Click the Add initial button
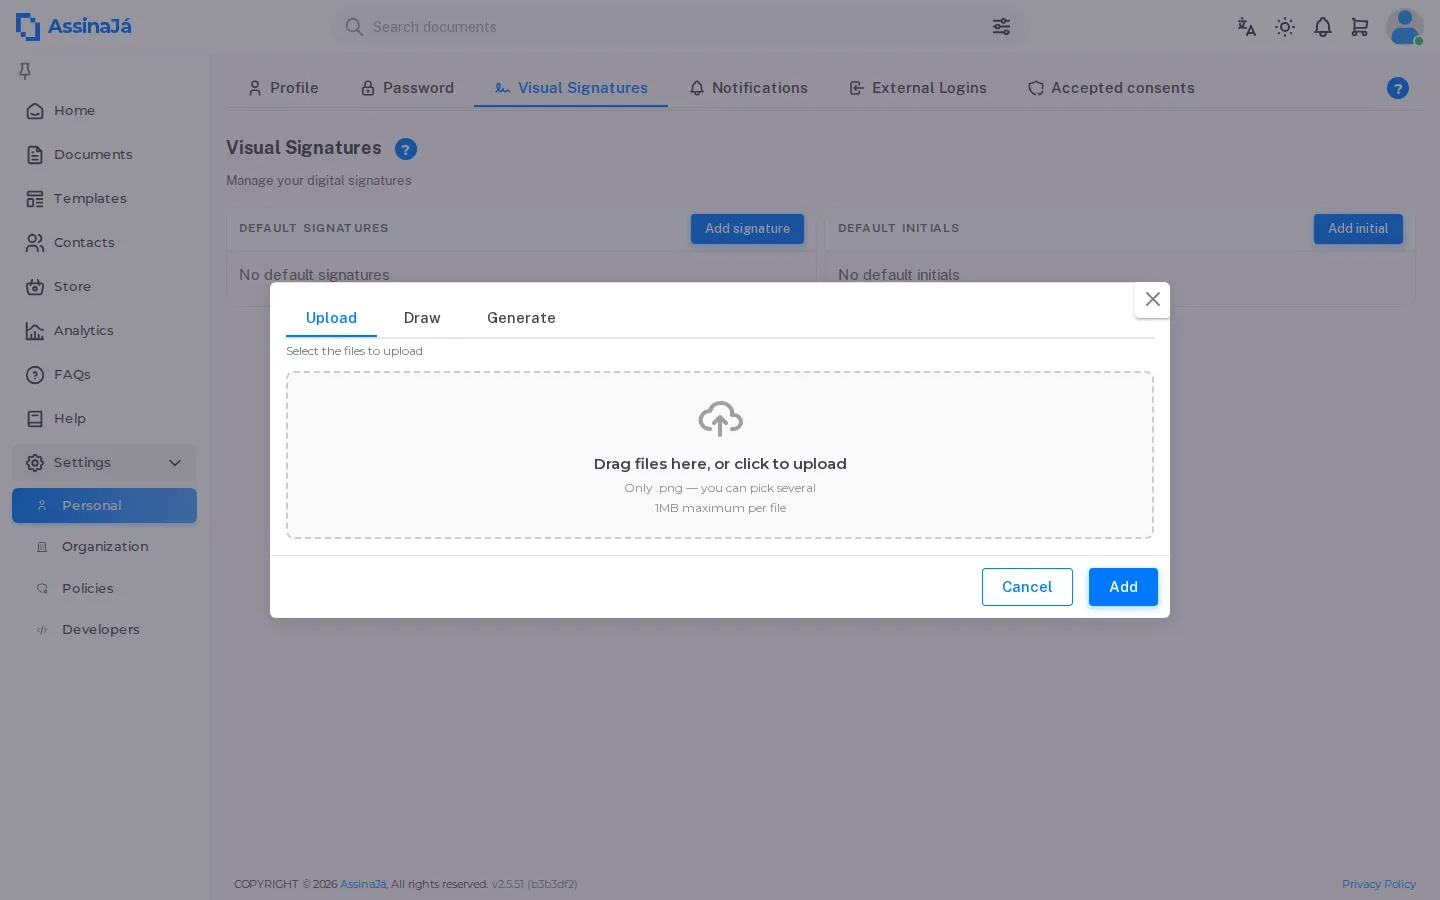The image size is (1440, 900). pyautogui.click(x=1358, y=229)
